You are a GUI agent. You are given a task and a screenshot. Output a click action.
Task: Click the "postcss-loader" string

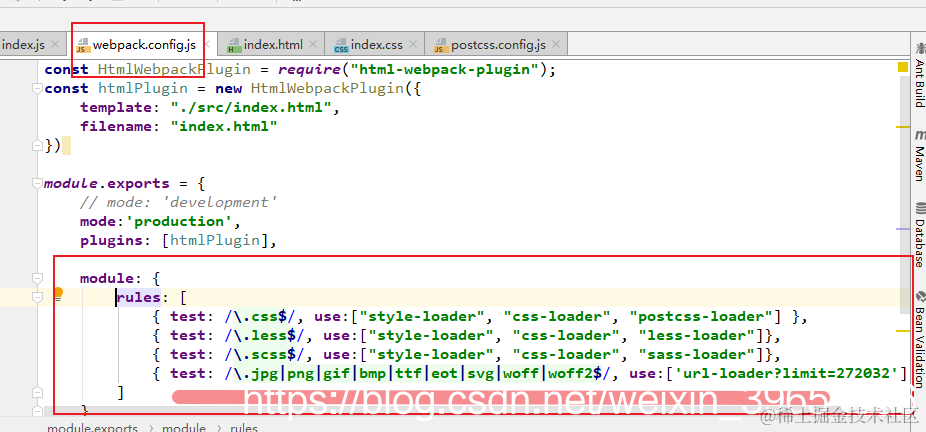pyautogui.click(x=702, y=317)
